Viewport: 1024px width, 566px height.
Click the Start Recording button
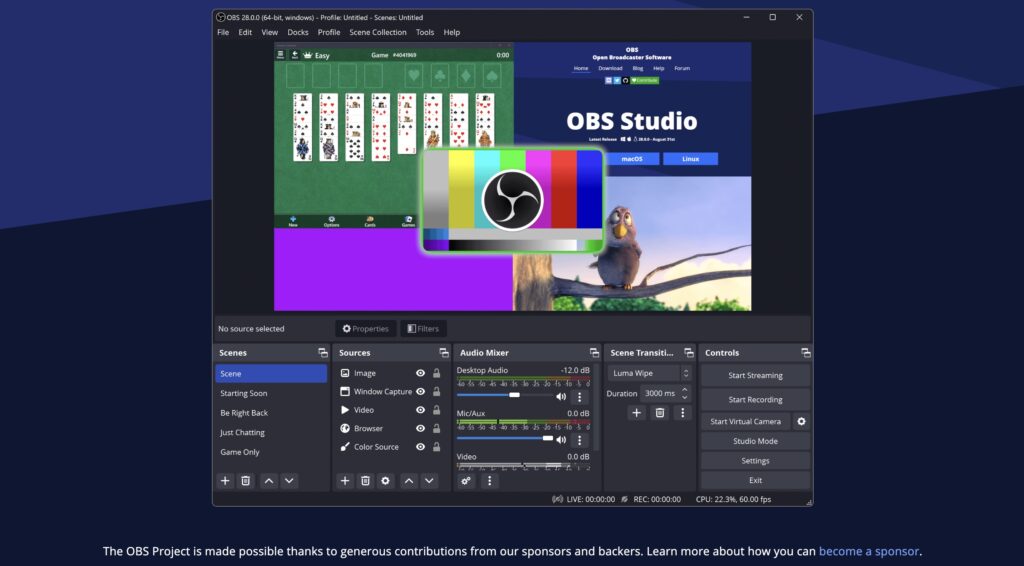(x=755, y=399)
